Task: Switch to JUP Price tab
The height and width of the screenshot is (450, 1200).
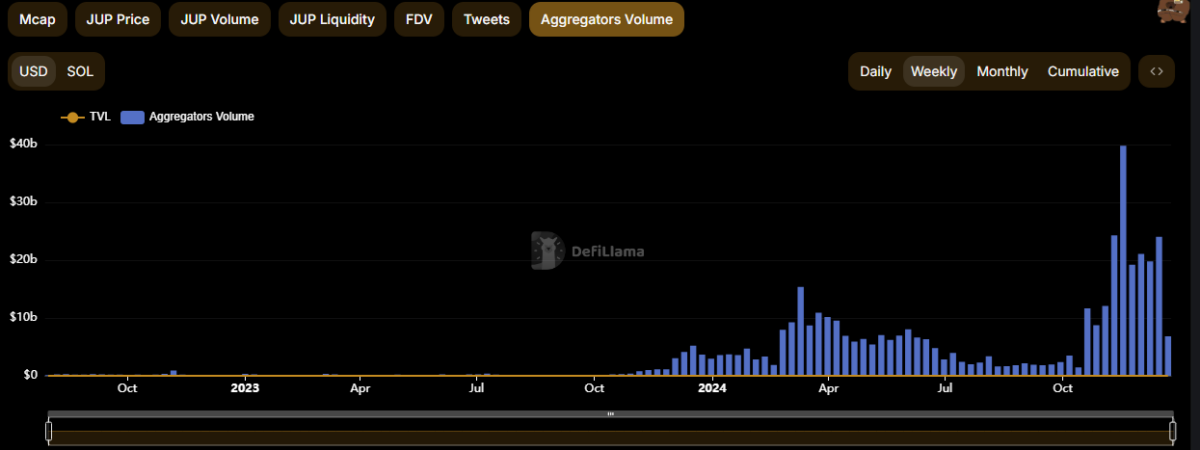Action: 119,19
